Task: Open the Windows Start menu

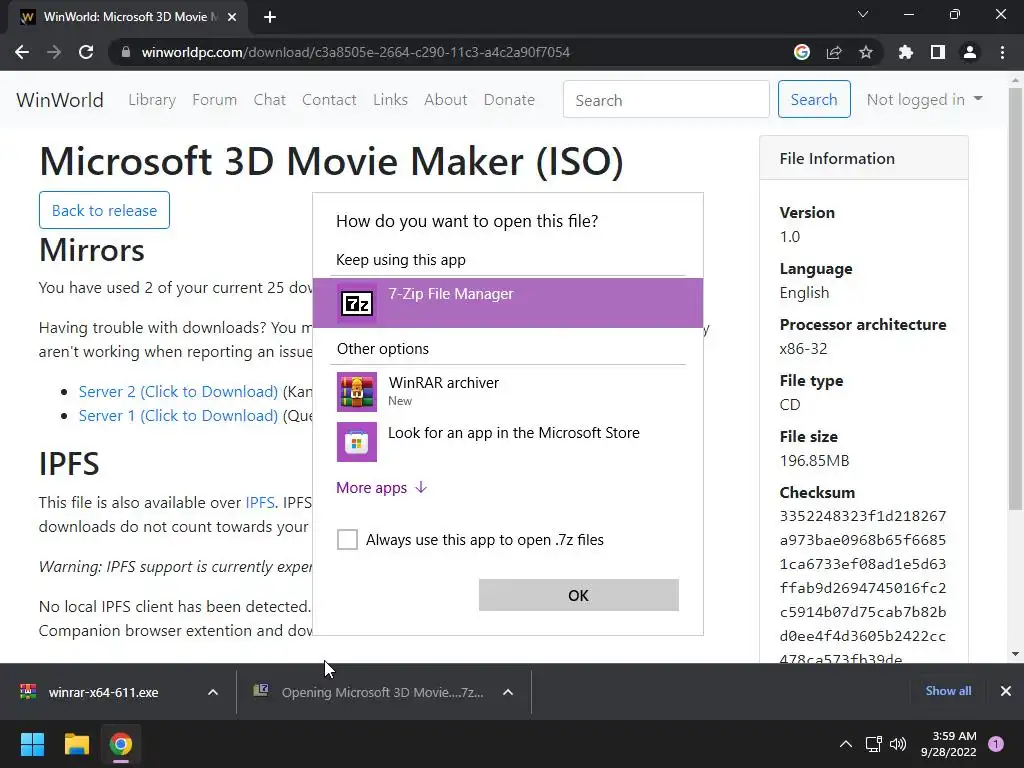Action: pyautogui.click(x=32, y=744)
